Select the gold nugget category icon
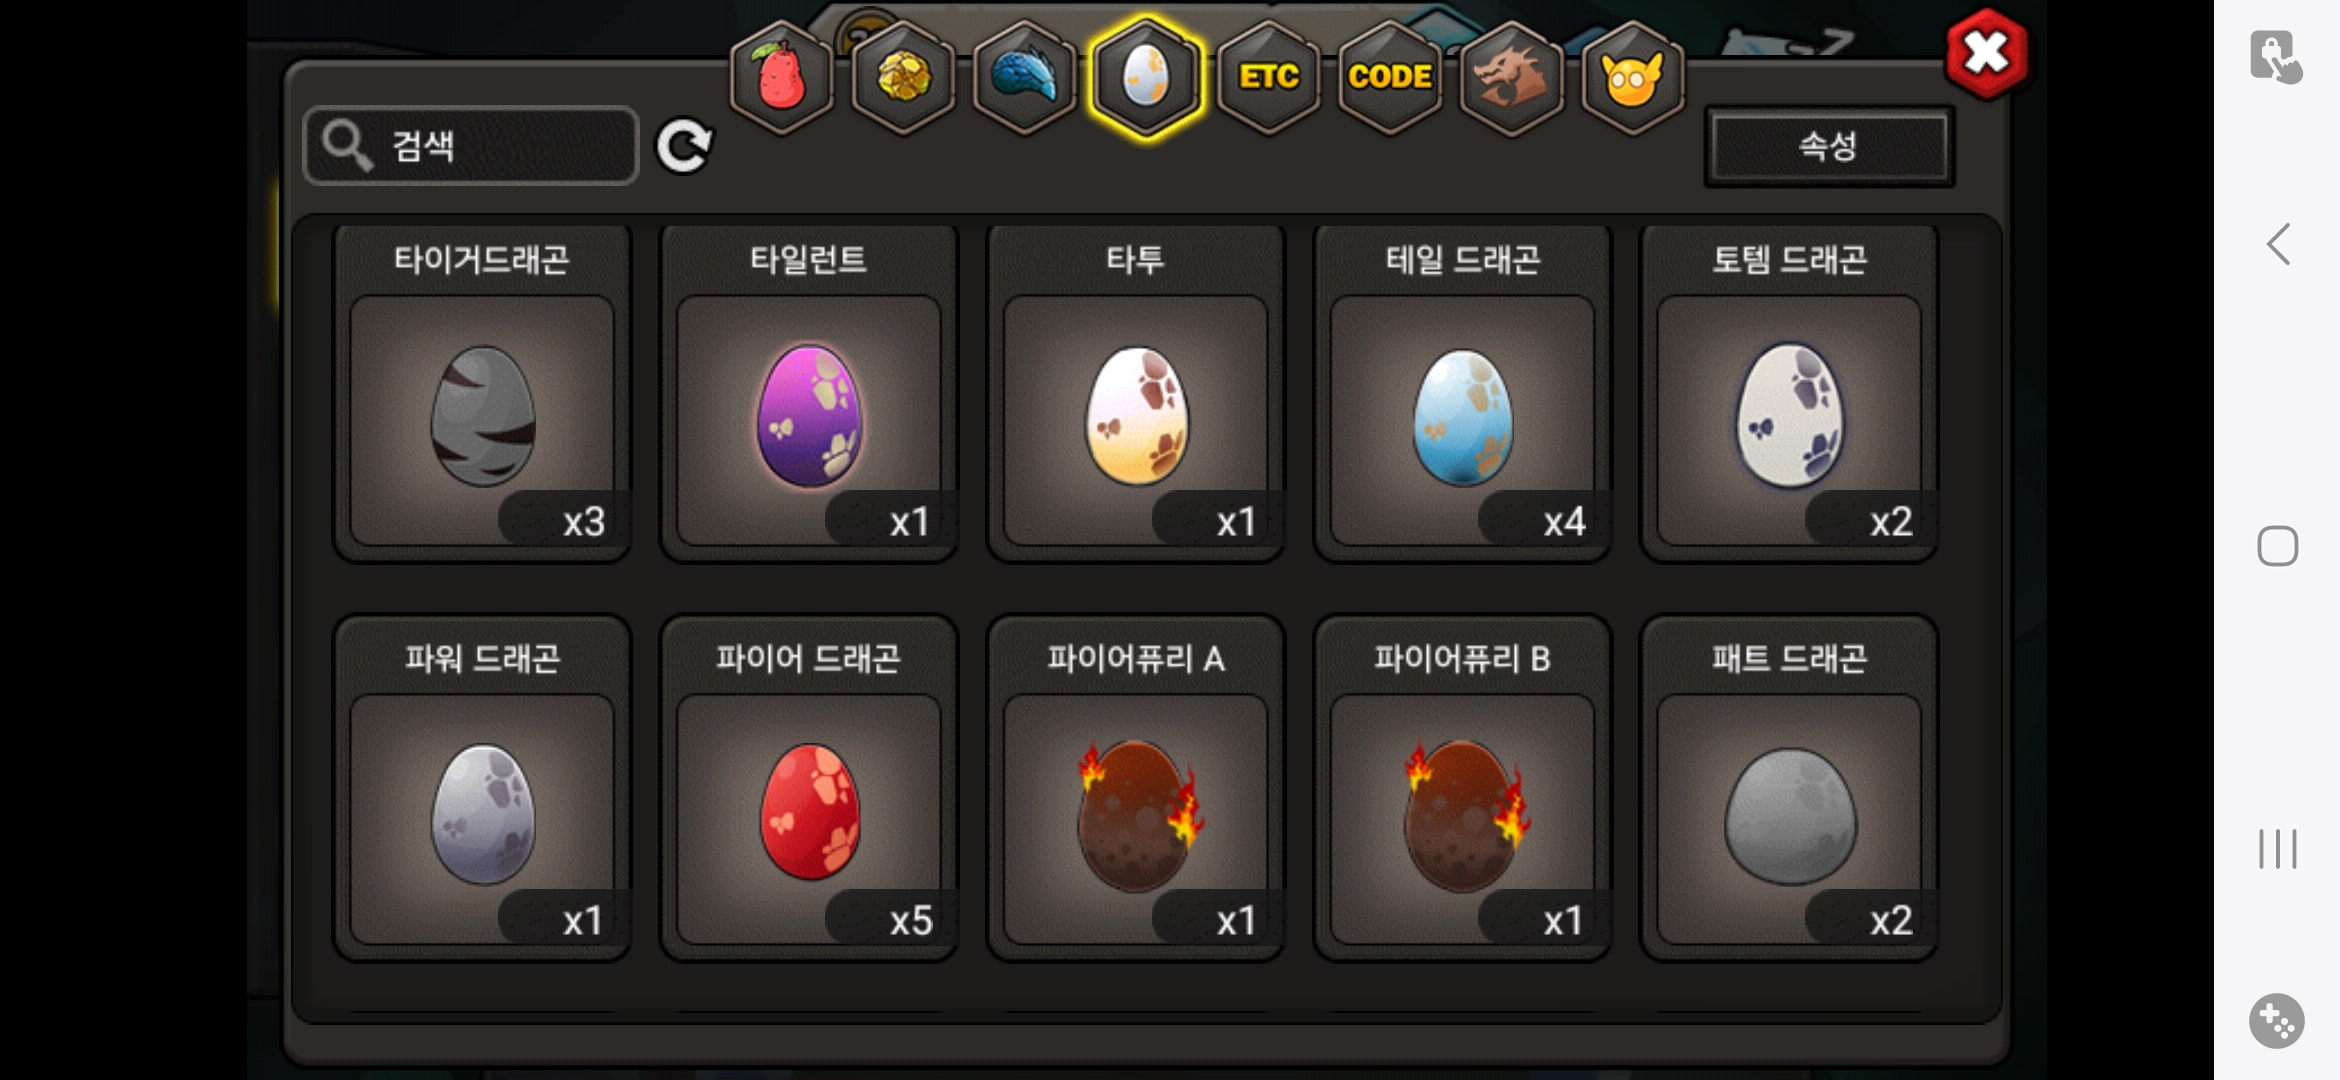The height and width of the screenshot is (1080, 2340). pos(903,78)
